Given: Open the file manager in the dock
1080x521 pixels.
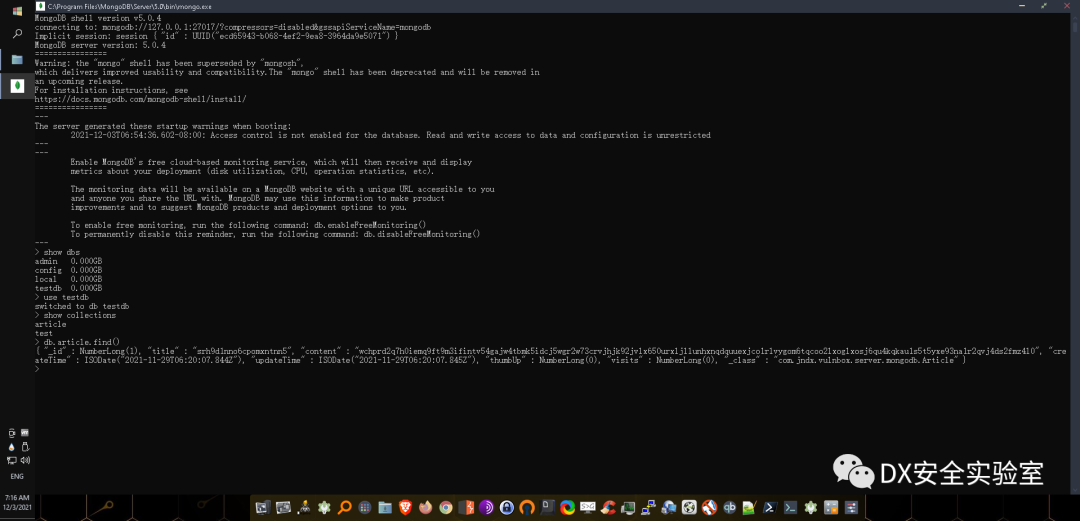Looking at the screenshot, I should (385, 508).
